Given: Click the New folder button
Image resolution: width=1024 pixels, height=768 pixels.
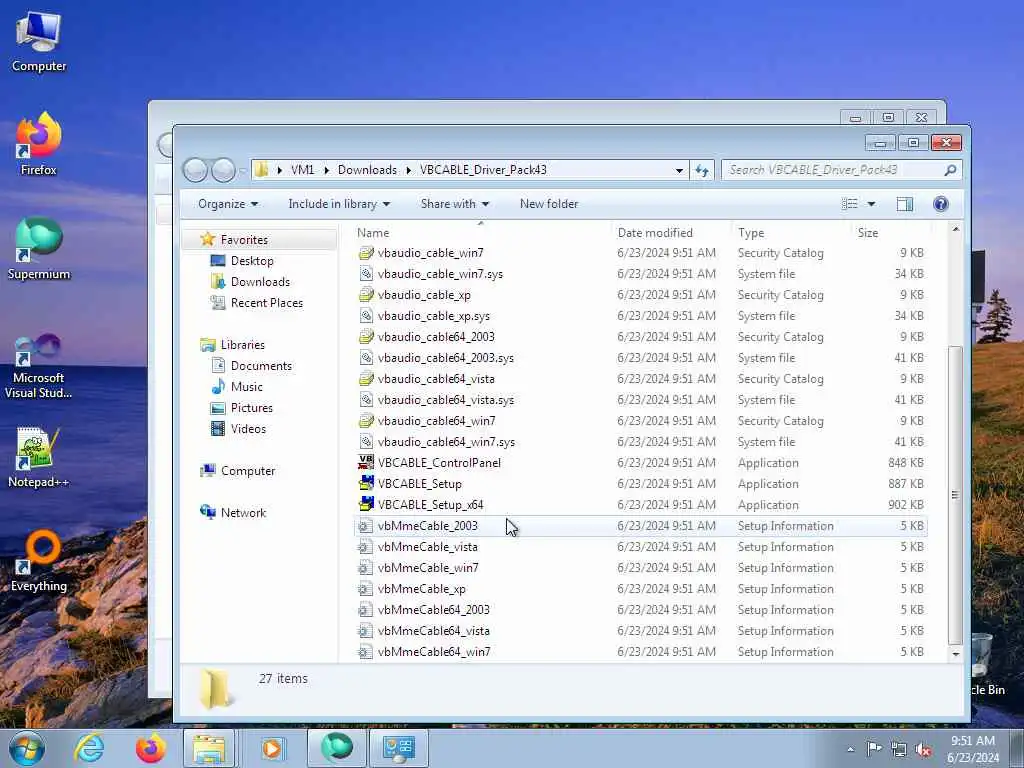Looking at the screenshot, I should point(549,204).
